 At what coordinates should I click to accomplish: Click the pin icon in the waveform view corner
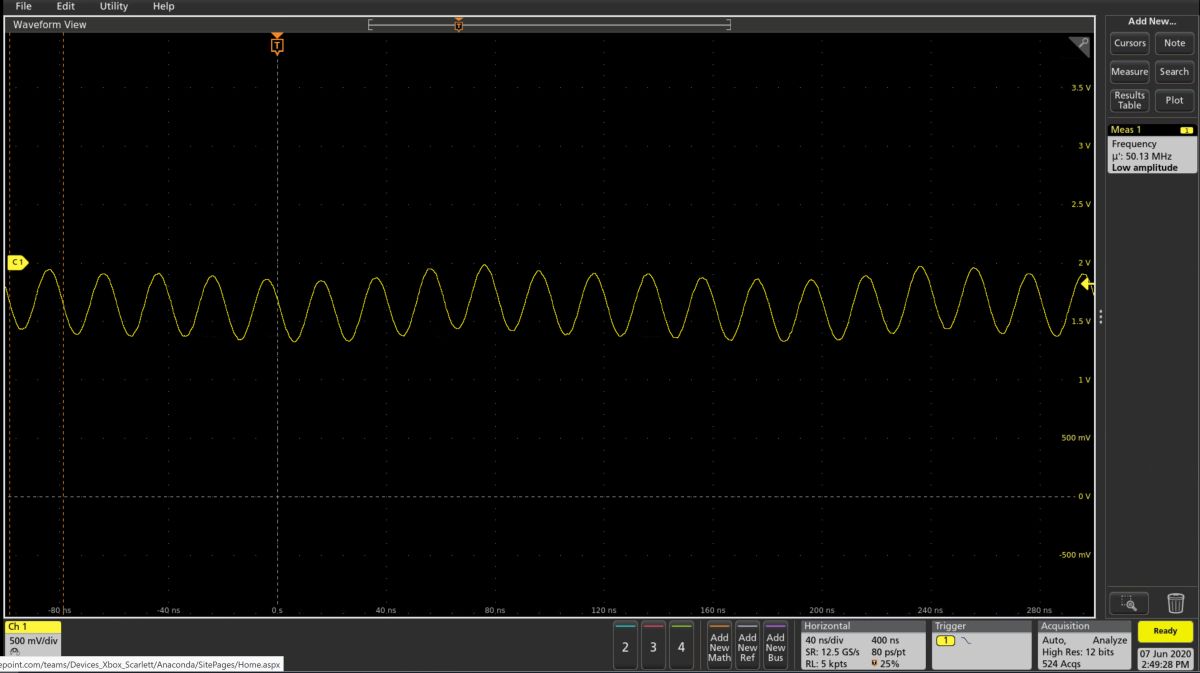[1079, 46]
